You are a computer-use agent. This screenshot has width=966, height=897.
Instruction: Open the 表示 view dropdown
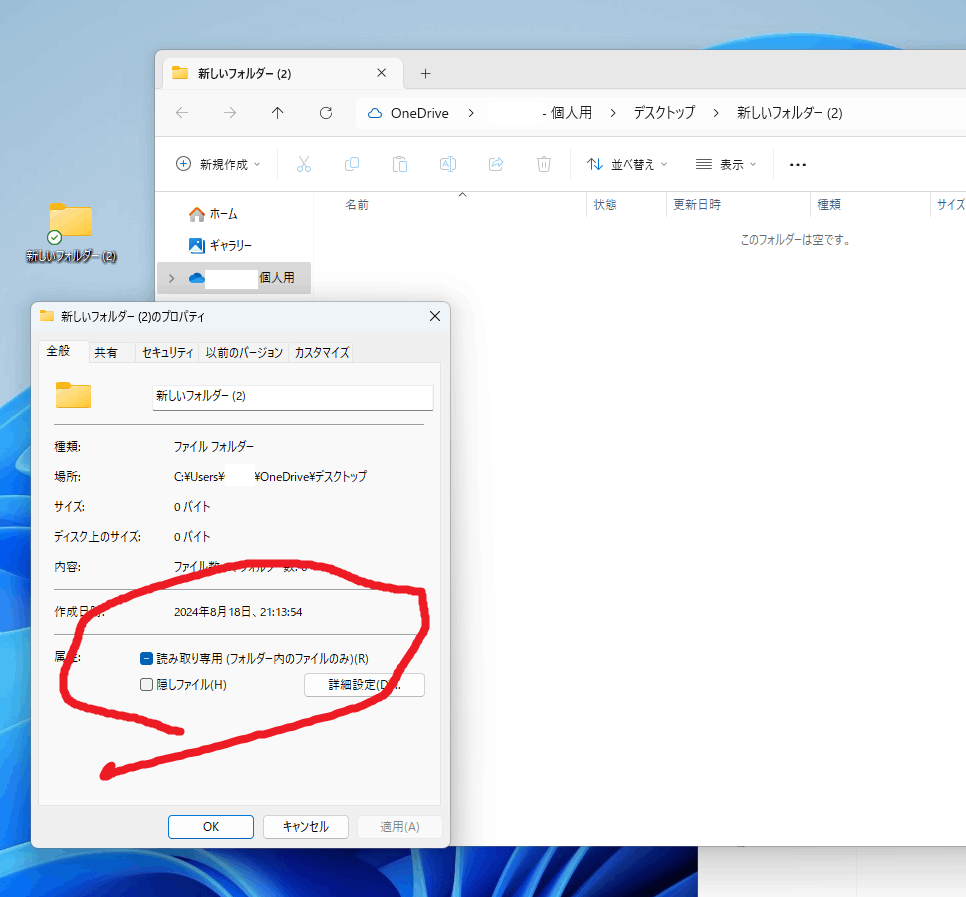tap(726, 164)
